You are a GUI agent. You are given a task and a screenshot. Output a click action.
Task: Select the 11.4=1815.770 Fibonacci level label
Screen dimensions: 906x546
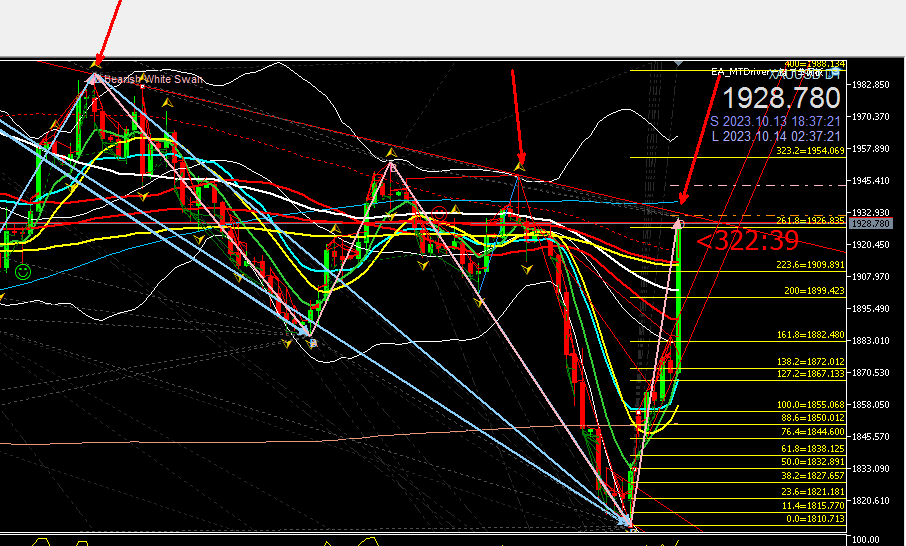pos(812,506)
